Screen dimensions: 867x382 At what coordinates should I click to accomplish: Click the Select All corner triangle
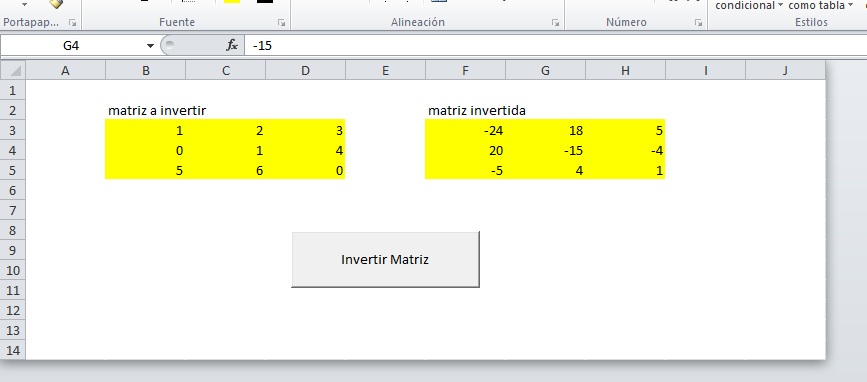pos(13,70)
